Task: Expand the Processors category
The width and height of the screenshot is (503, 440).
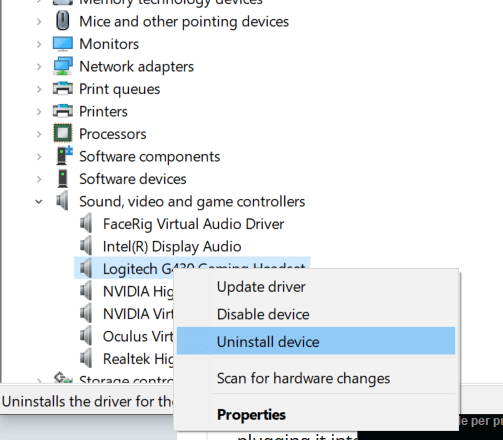Action: coord(39,134)
